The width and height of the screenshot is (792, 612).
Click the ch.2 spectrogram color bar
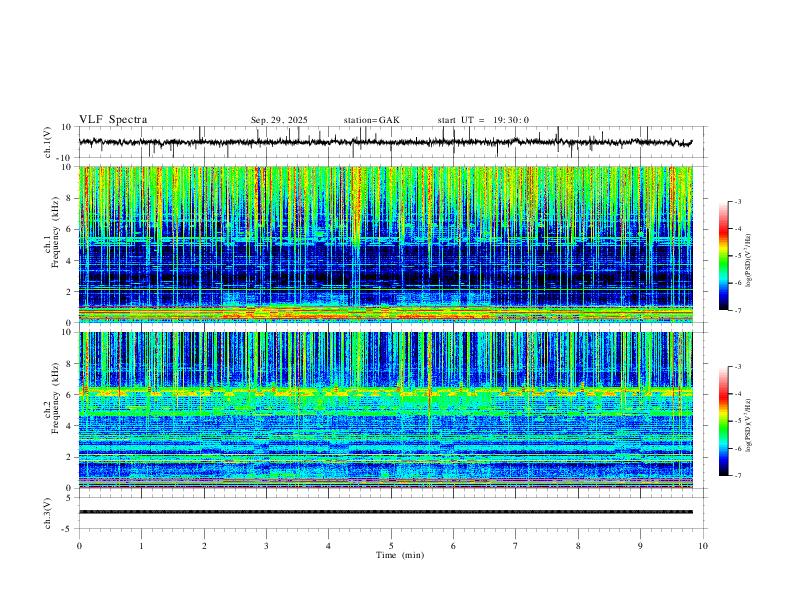pyautogui.click(x=723, y=421)
